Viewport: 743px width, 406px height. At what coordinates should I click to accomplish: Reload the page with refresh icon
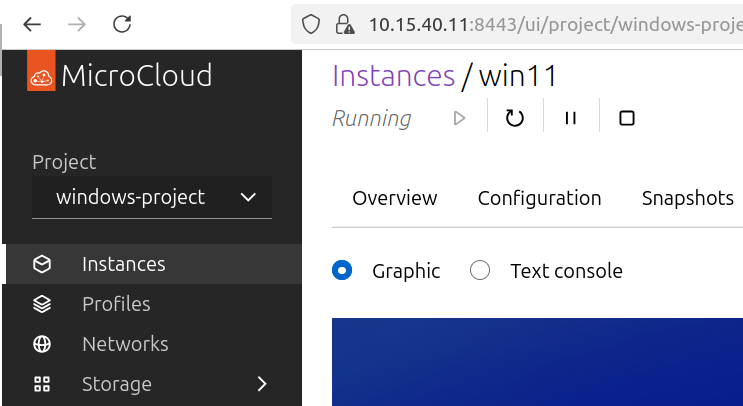tap(122, 24)
